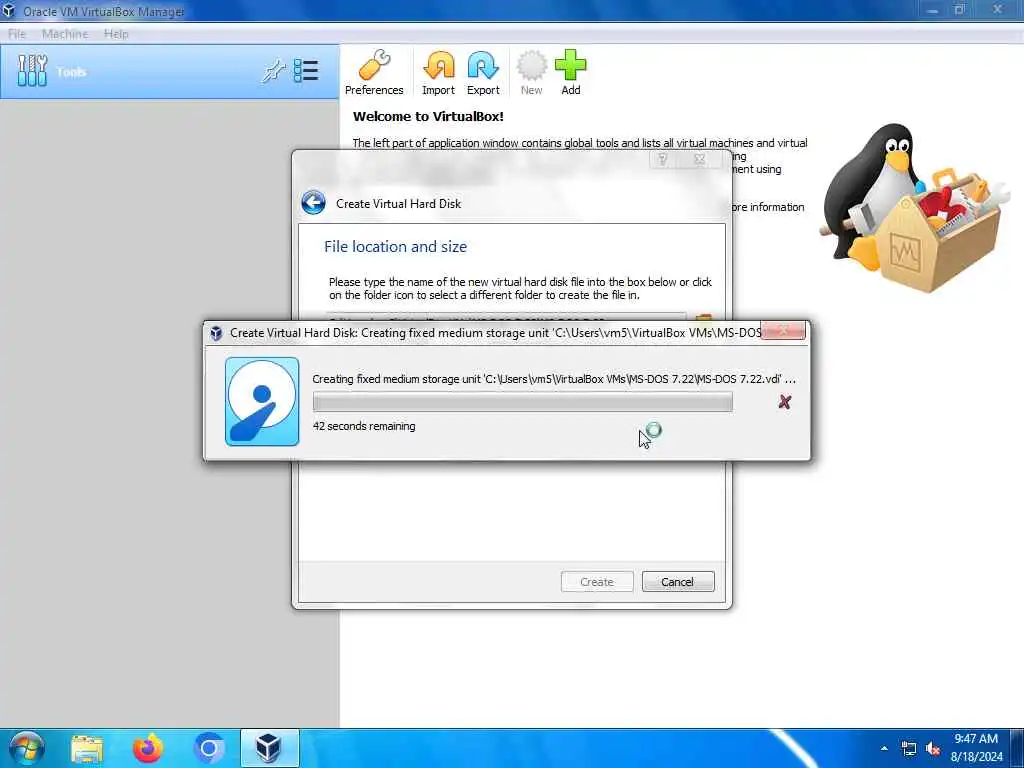Screen dimensions: 1024x768
Task: Click the 'Creating fixed medium storage unit' message
Action: coord(554,379)
